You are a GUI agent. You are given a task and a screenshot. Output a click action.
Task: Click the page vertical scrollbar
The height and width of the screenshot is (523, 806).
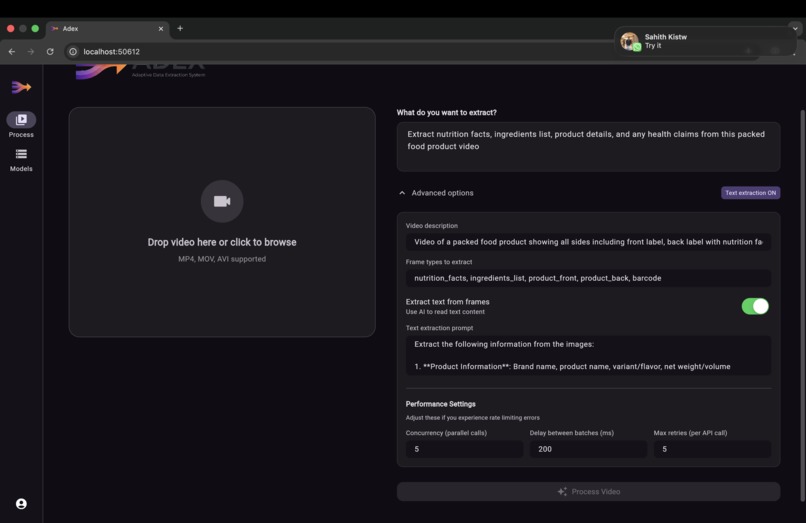tap(802, 305)
